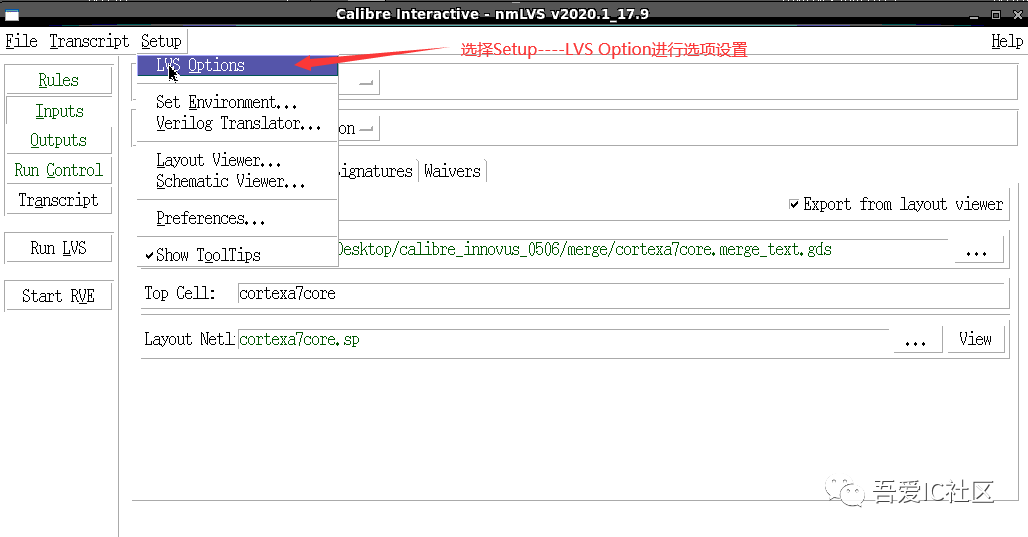Click the Setup menu
The image size is (1028, 537).
tap(161, 41)
